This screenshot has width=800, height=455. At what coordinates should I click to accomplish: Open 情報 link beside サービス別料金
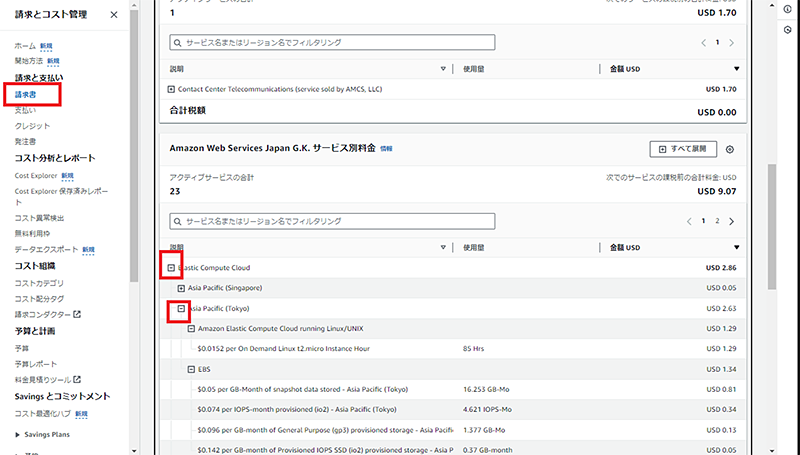pyautogui.click(x=386, y=149)
